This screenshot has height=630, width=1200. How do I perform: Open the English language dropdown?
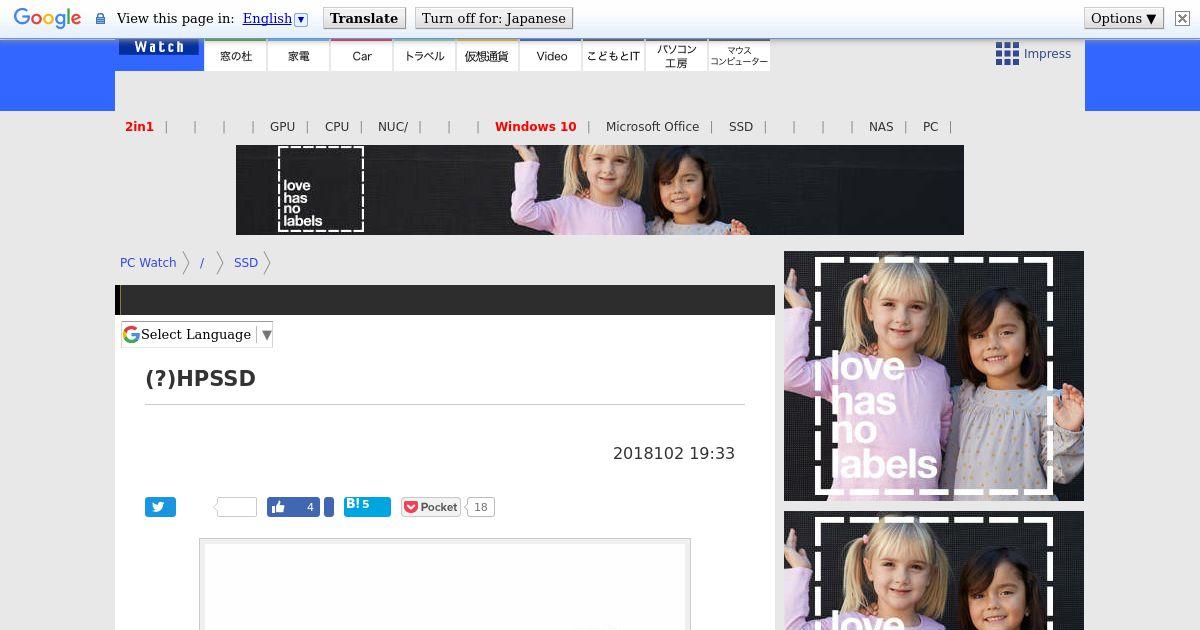tap(275, 18)
